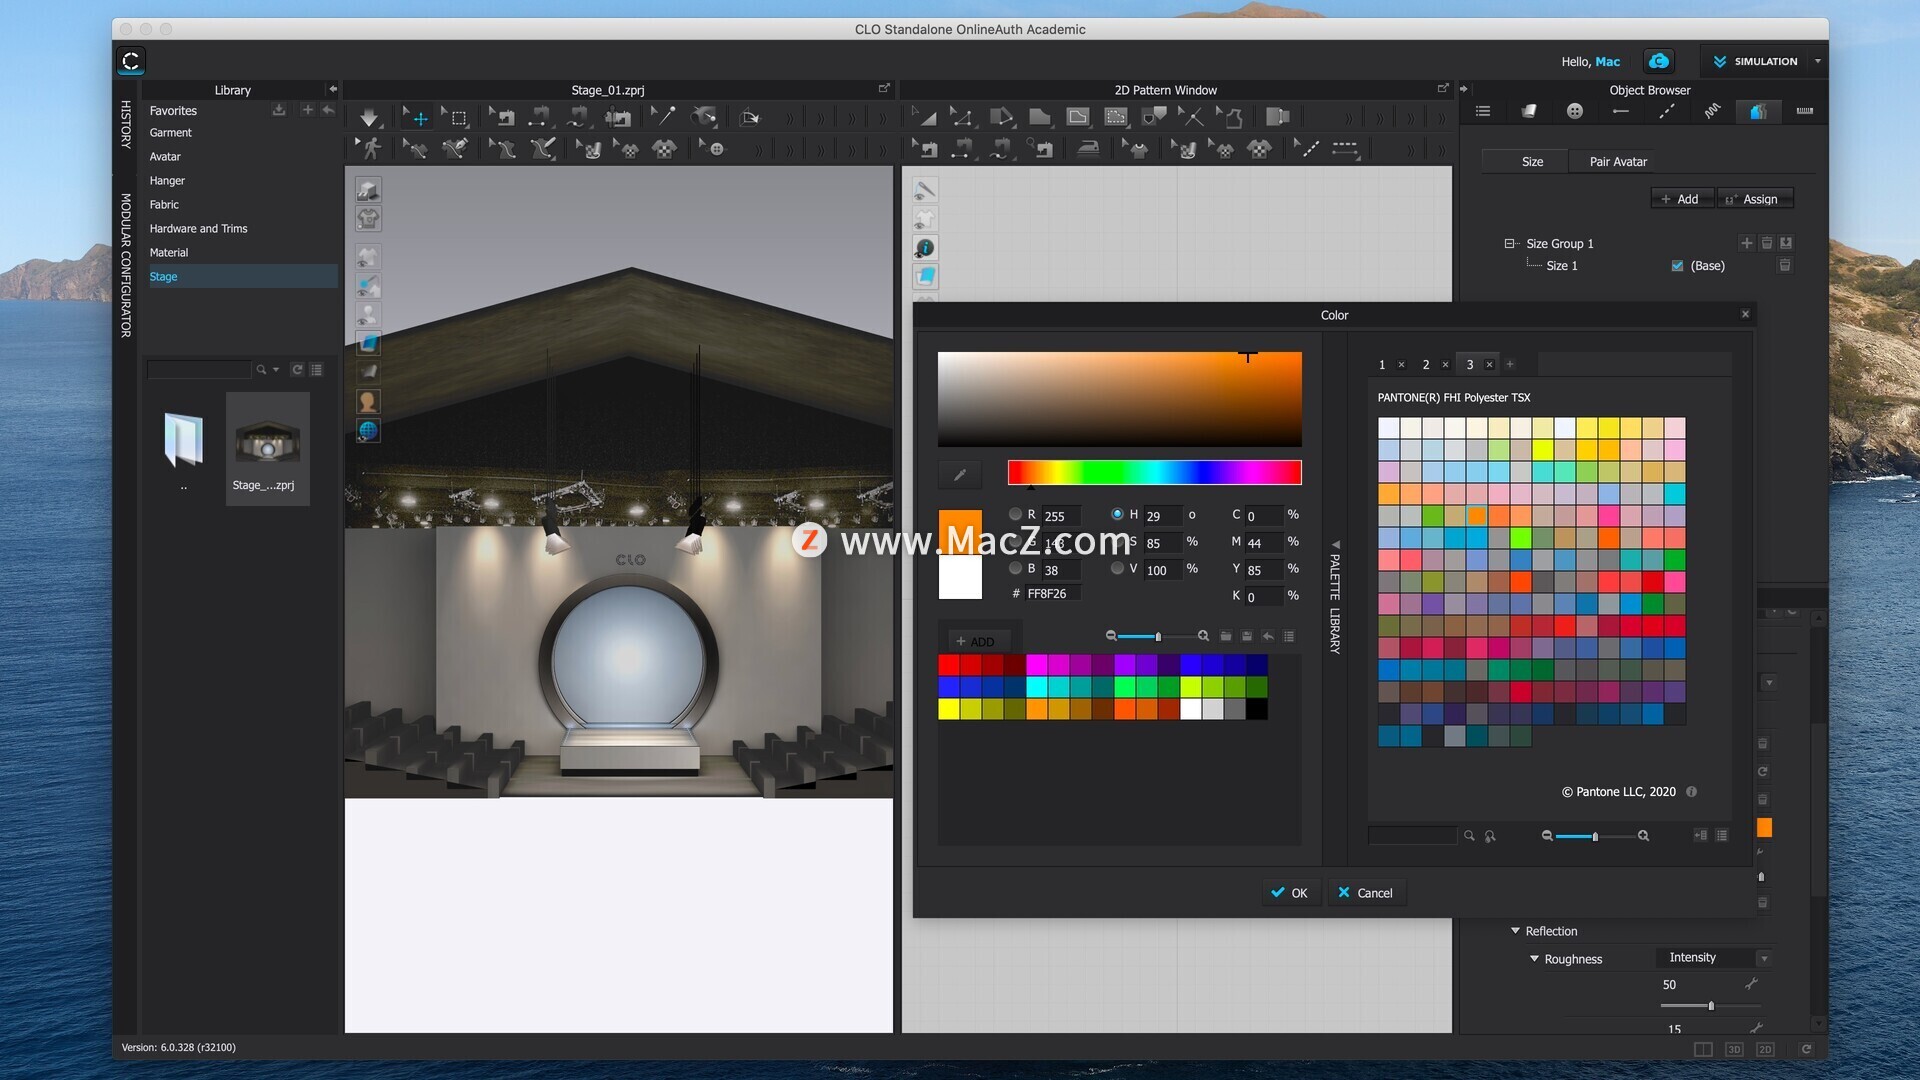Click the CLO logo icon
Viewport: 1920px width, 1080px height.
point(131,61)
